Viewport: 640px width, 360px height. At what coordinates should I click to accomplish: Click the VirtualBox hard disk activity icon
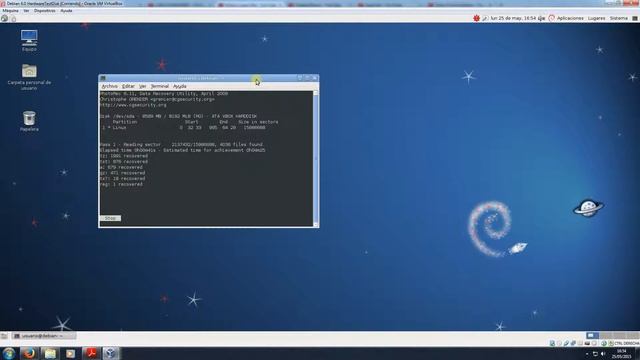tap(552, 343)
